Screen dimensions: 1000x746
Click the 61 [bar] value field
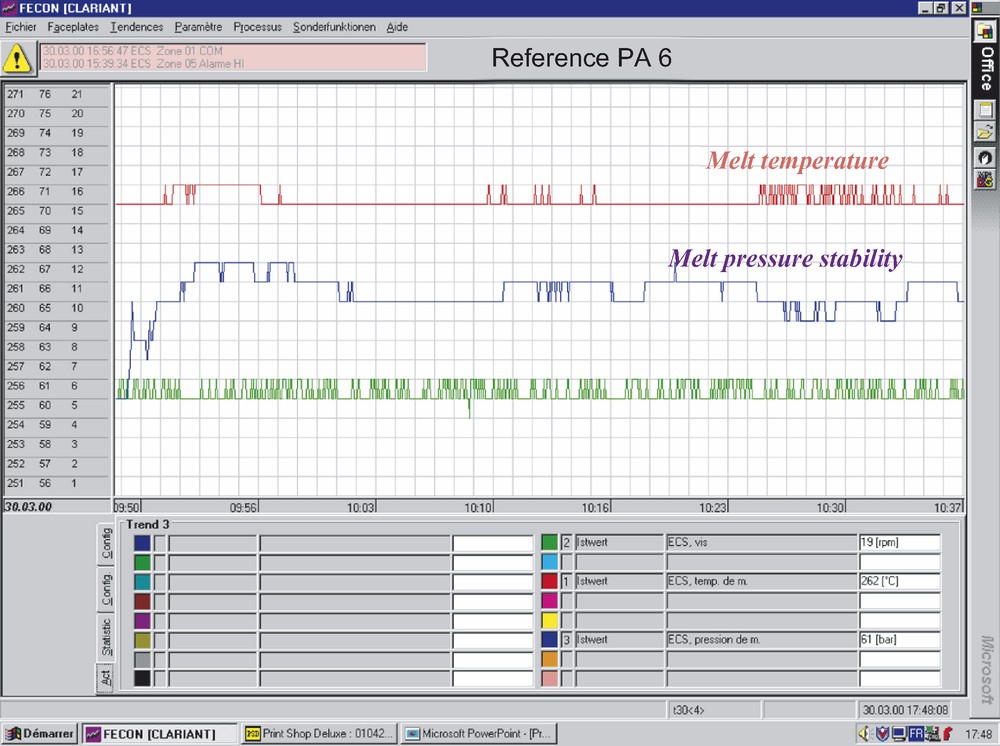tap(899, 639)
